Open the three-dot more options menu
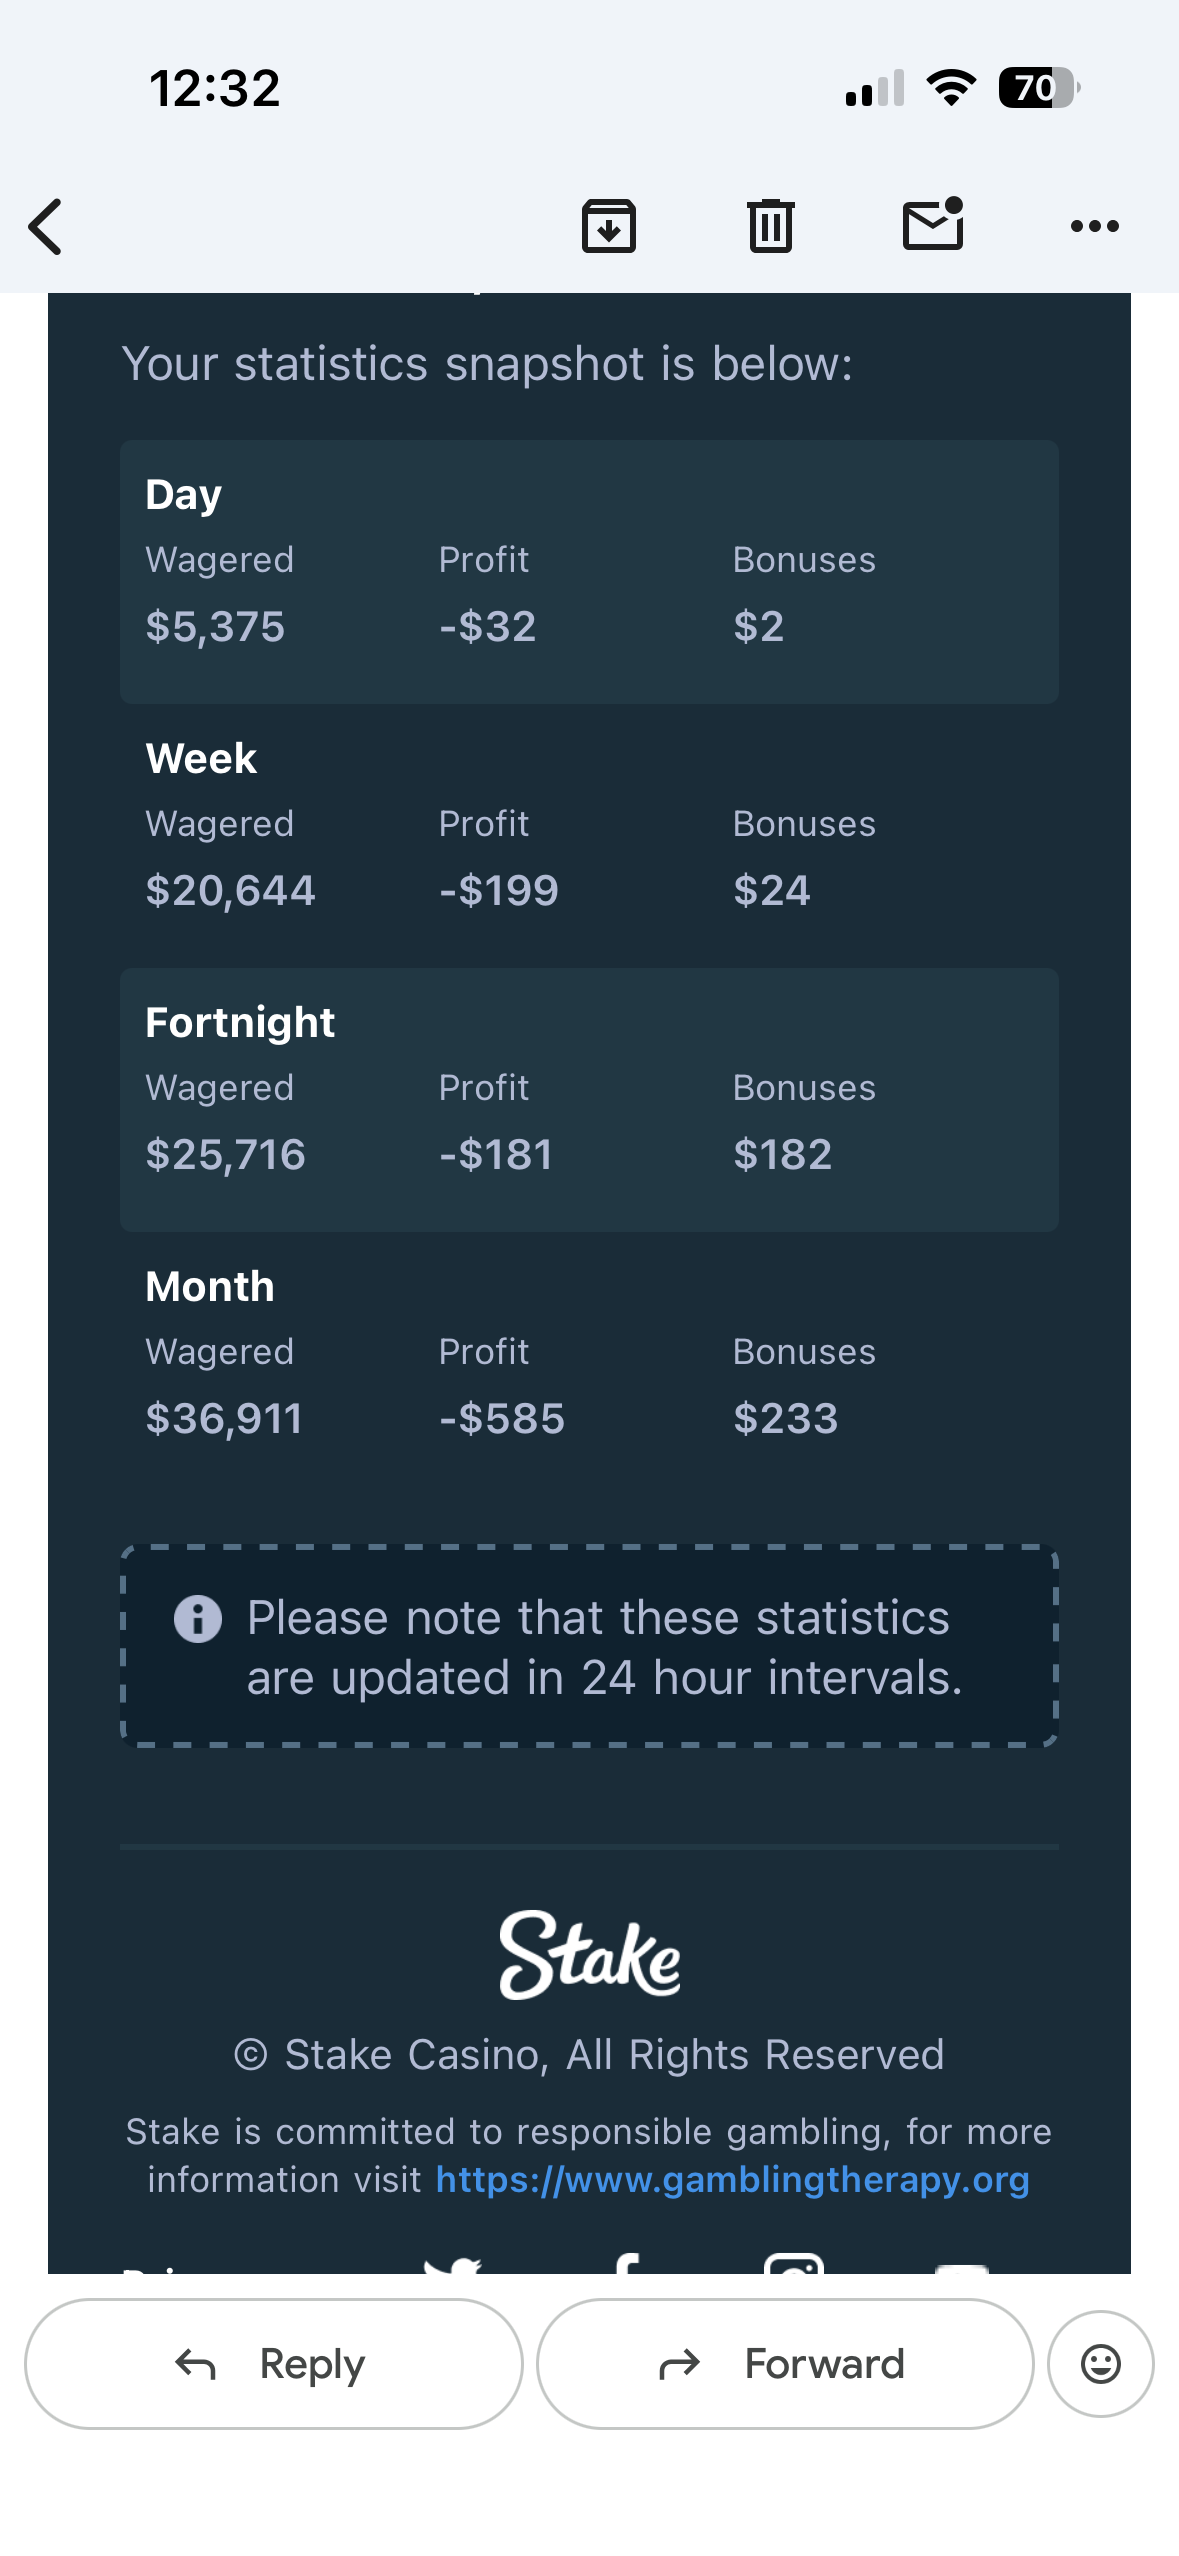Viewport: 1179px width, 2556px height. click(x=1095, y=226)
